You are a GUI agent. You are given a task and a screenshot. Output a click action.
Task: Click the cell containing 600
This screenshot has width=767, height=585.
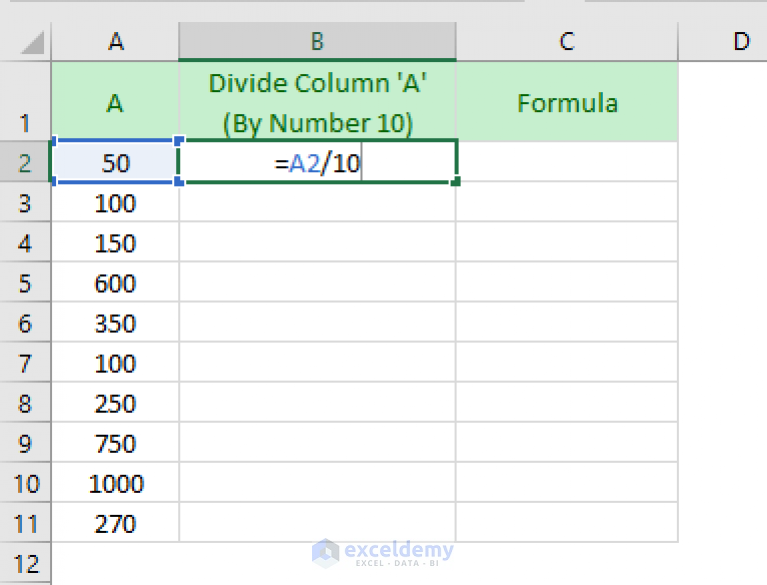(x=115, y=282)
